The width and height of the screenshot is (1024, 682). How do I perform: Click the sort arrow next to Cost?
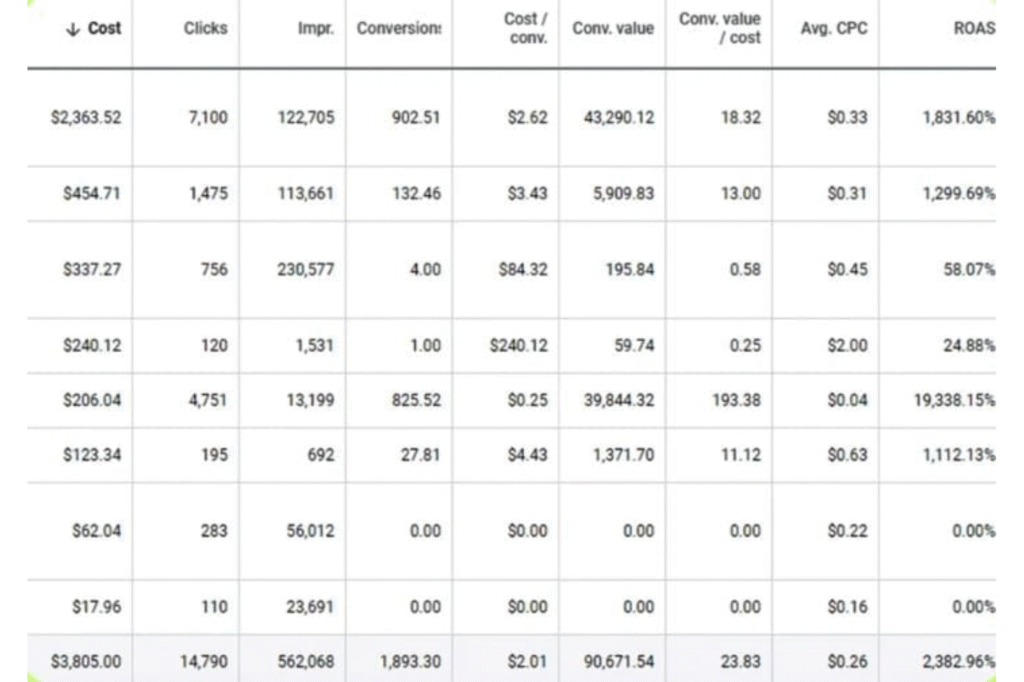[71, 29]
